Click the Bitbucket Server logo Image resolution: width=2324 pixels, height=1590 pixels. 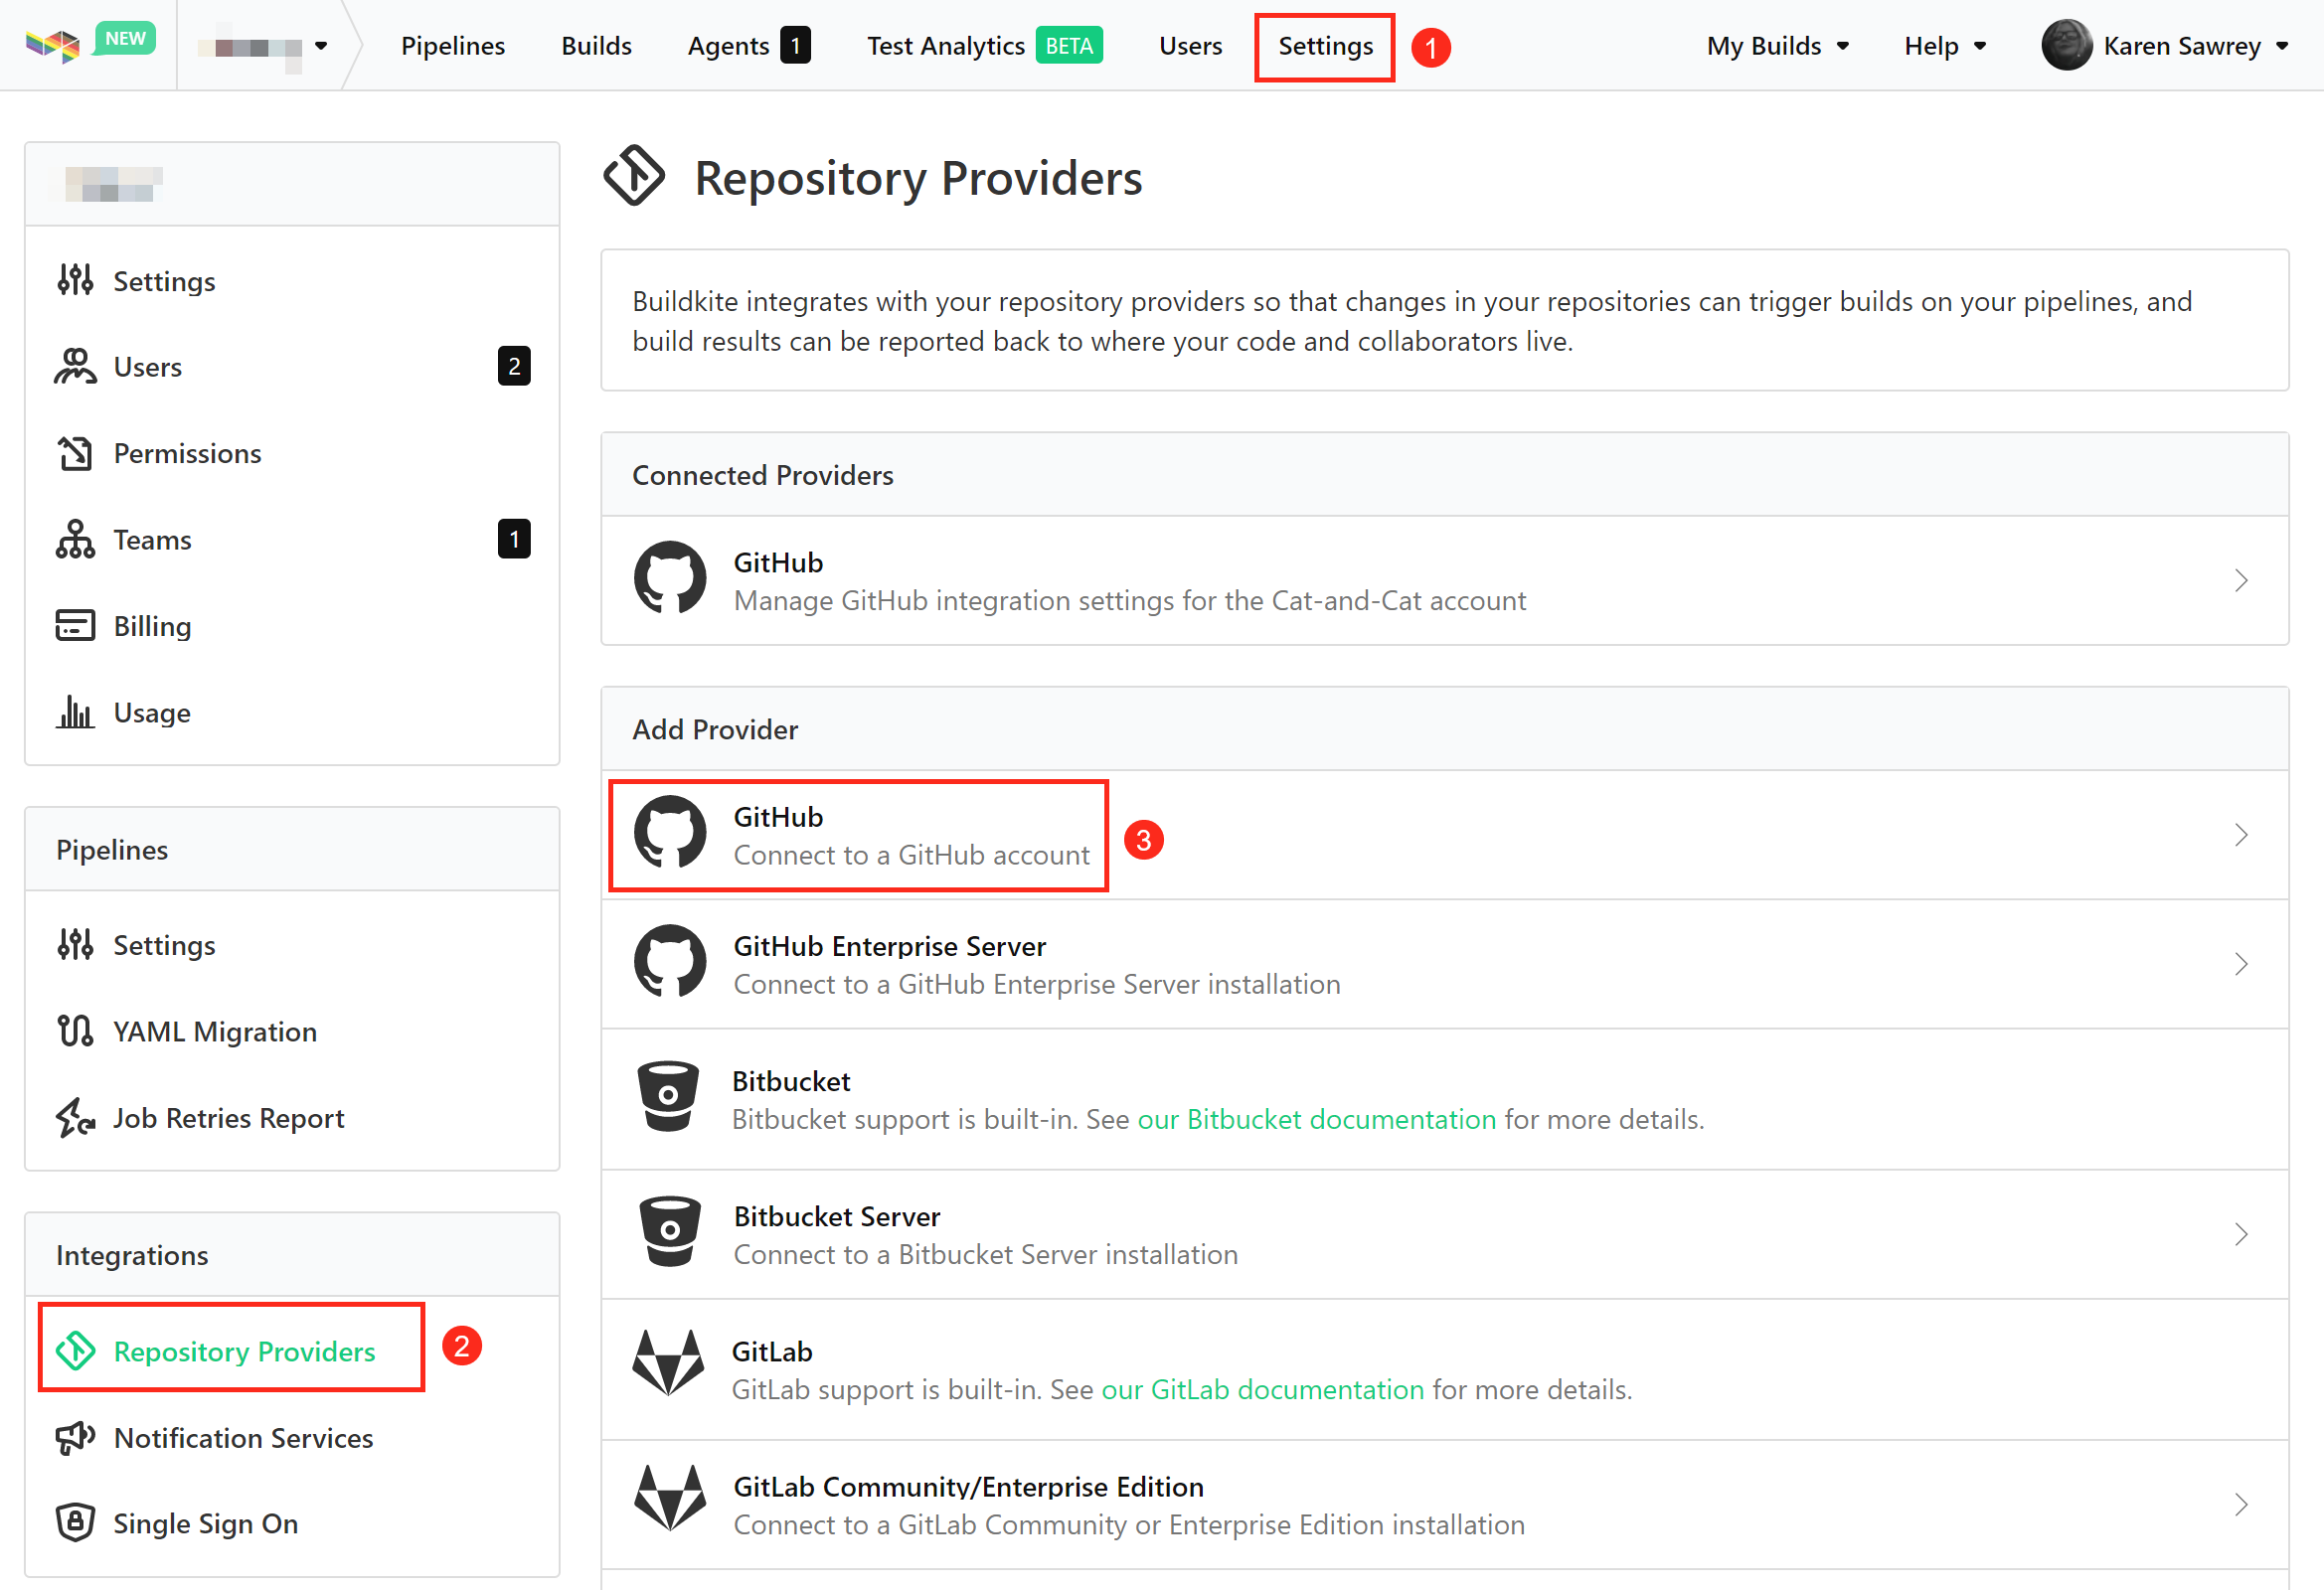668,1231
